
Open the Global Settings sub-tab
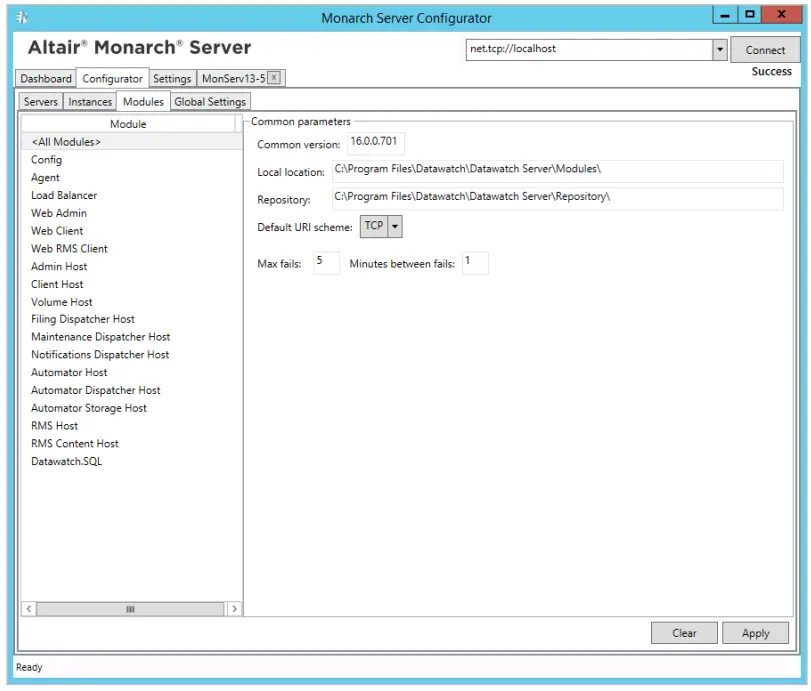click(209, 101)
